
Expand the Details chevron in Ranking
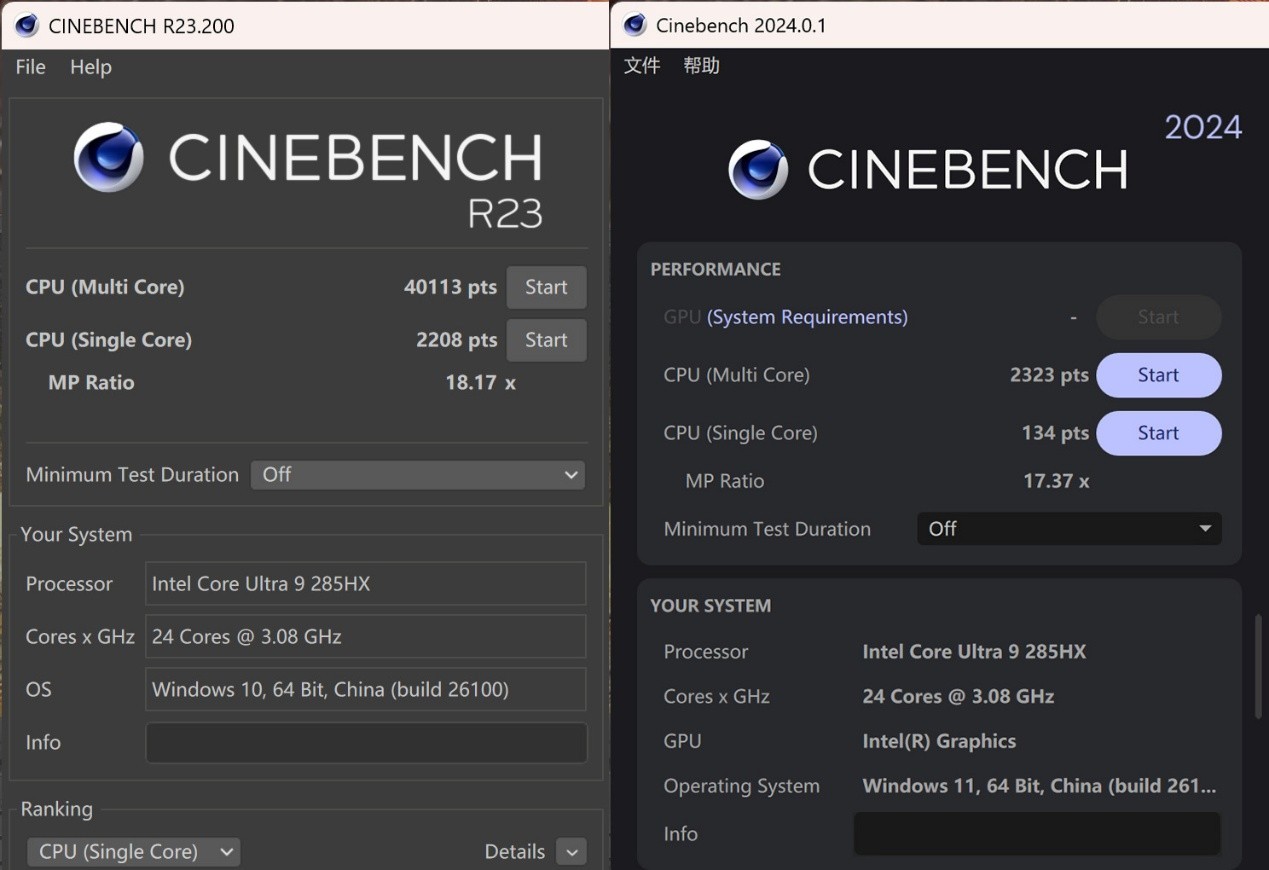(571, 852)
